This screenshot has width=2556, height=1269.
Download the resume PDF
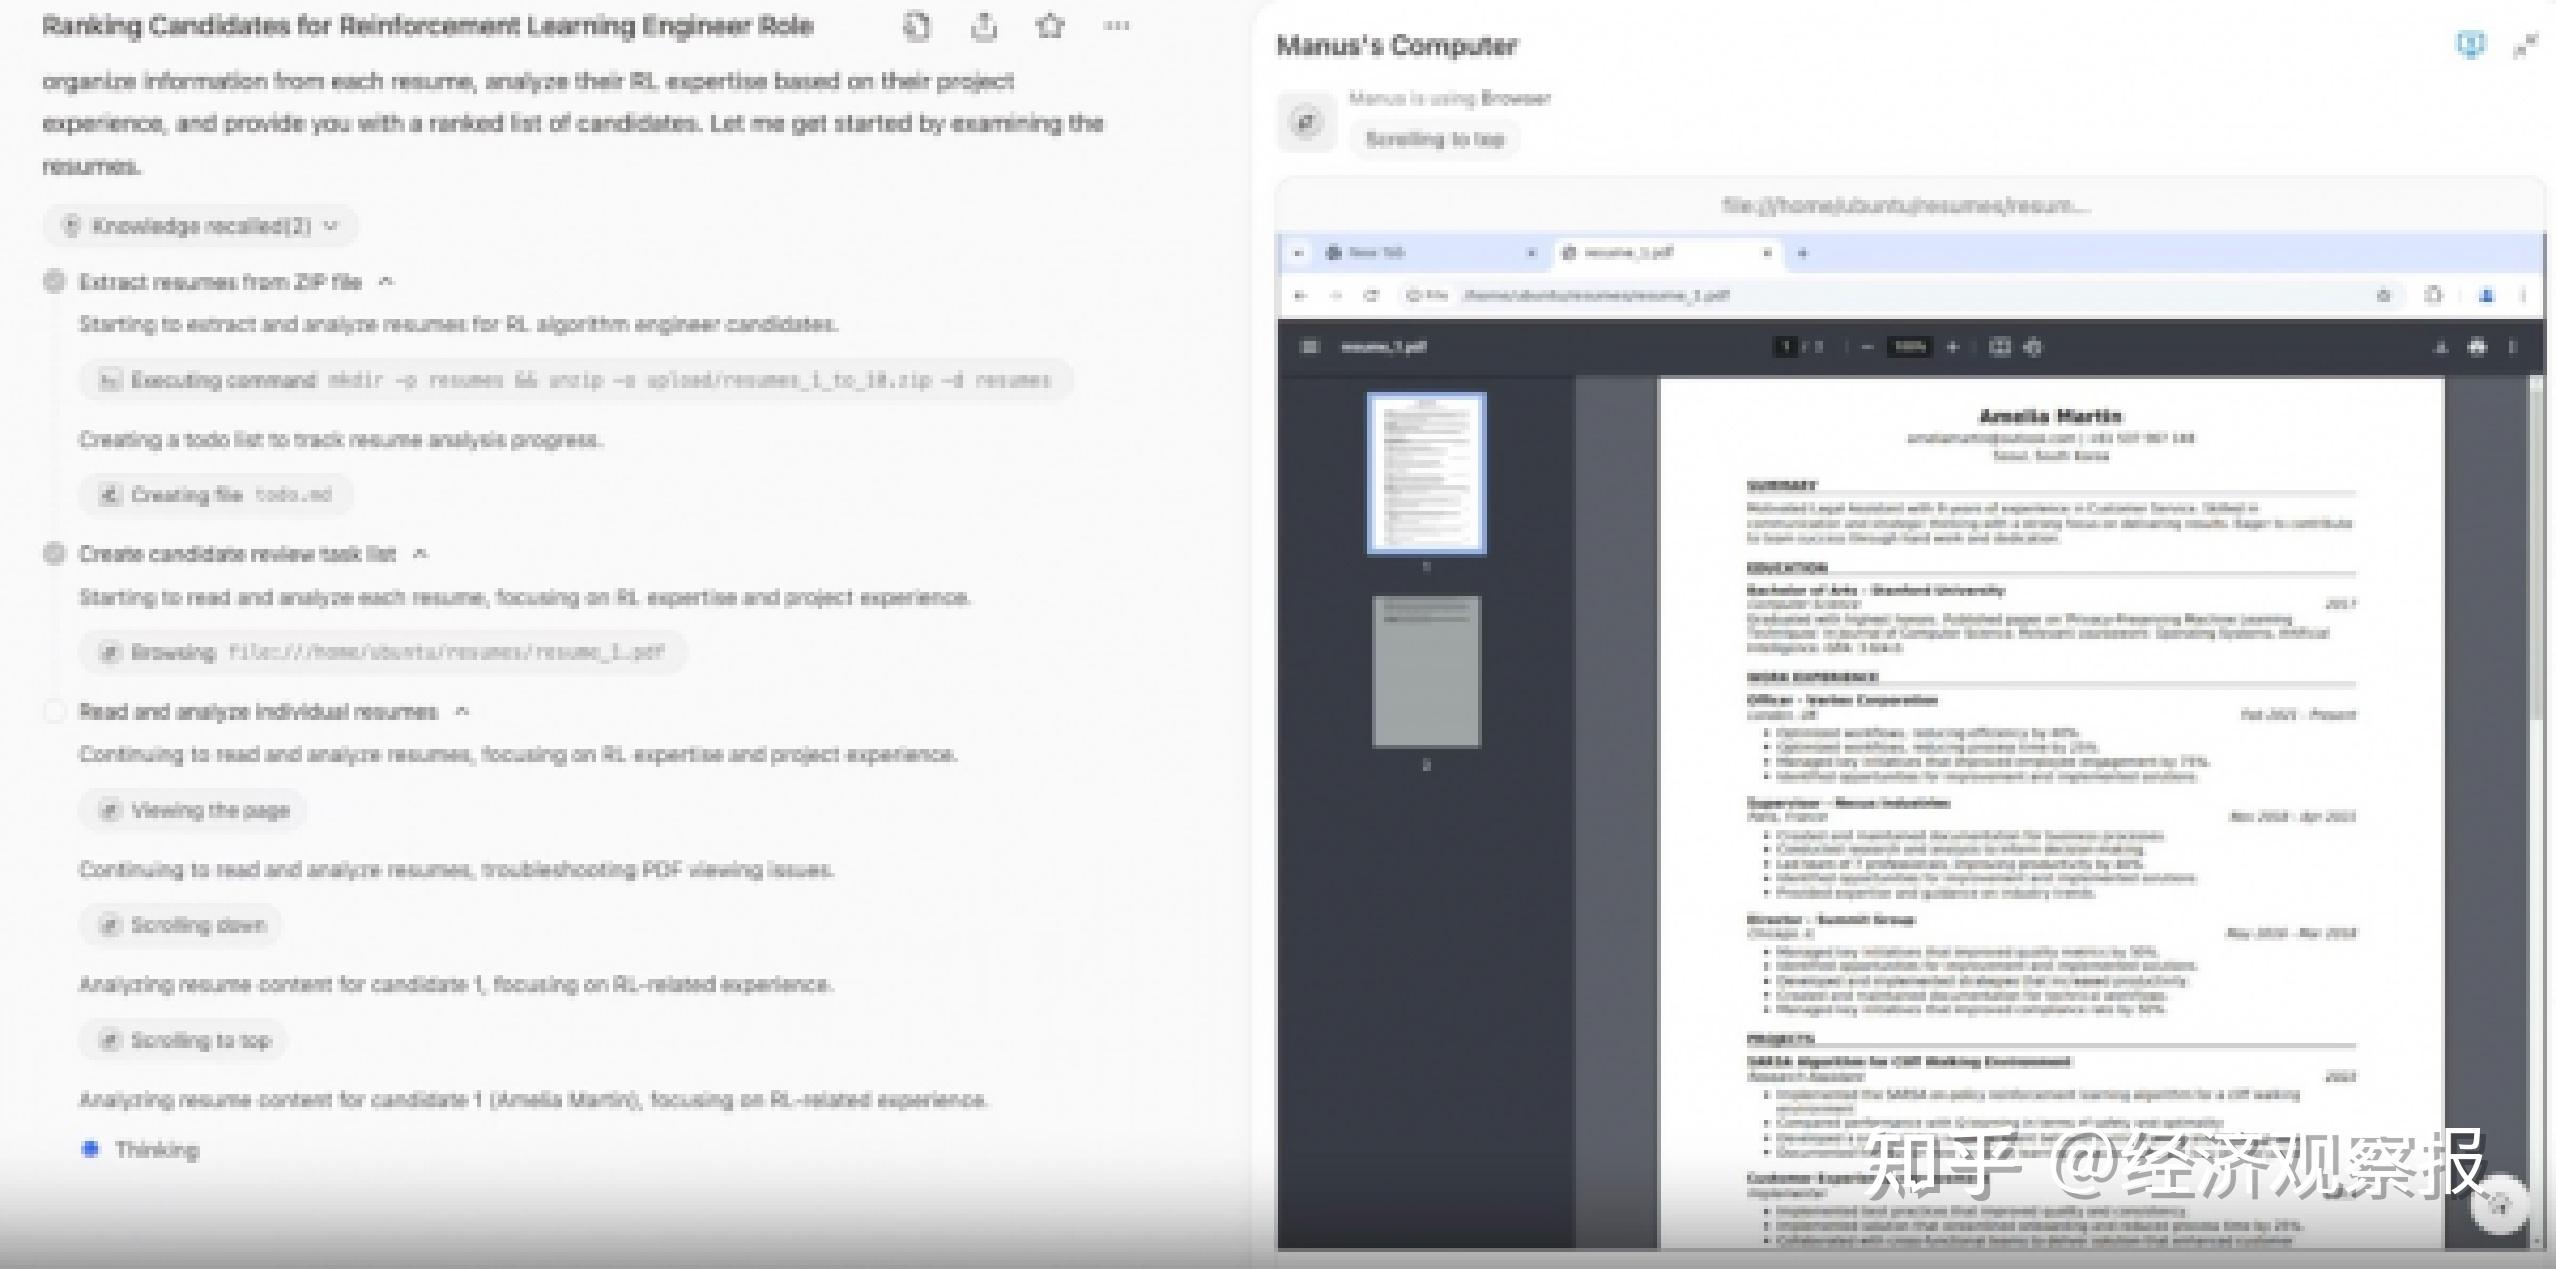pos(2441,347)
